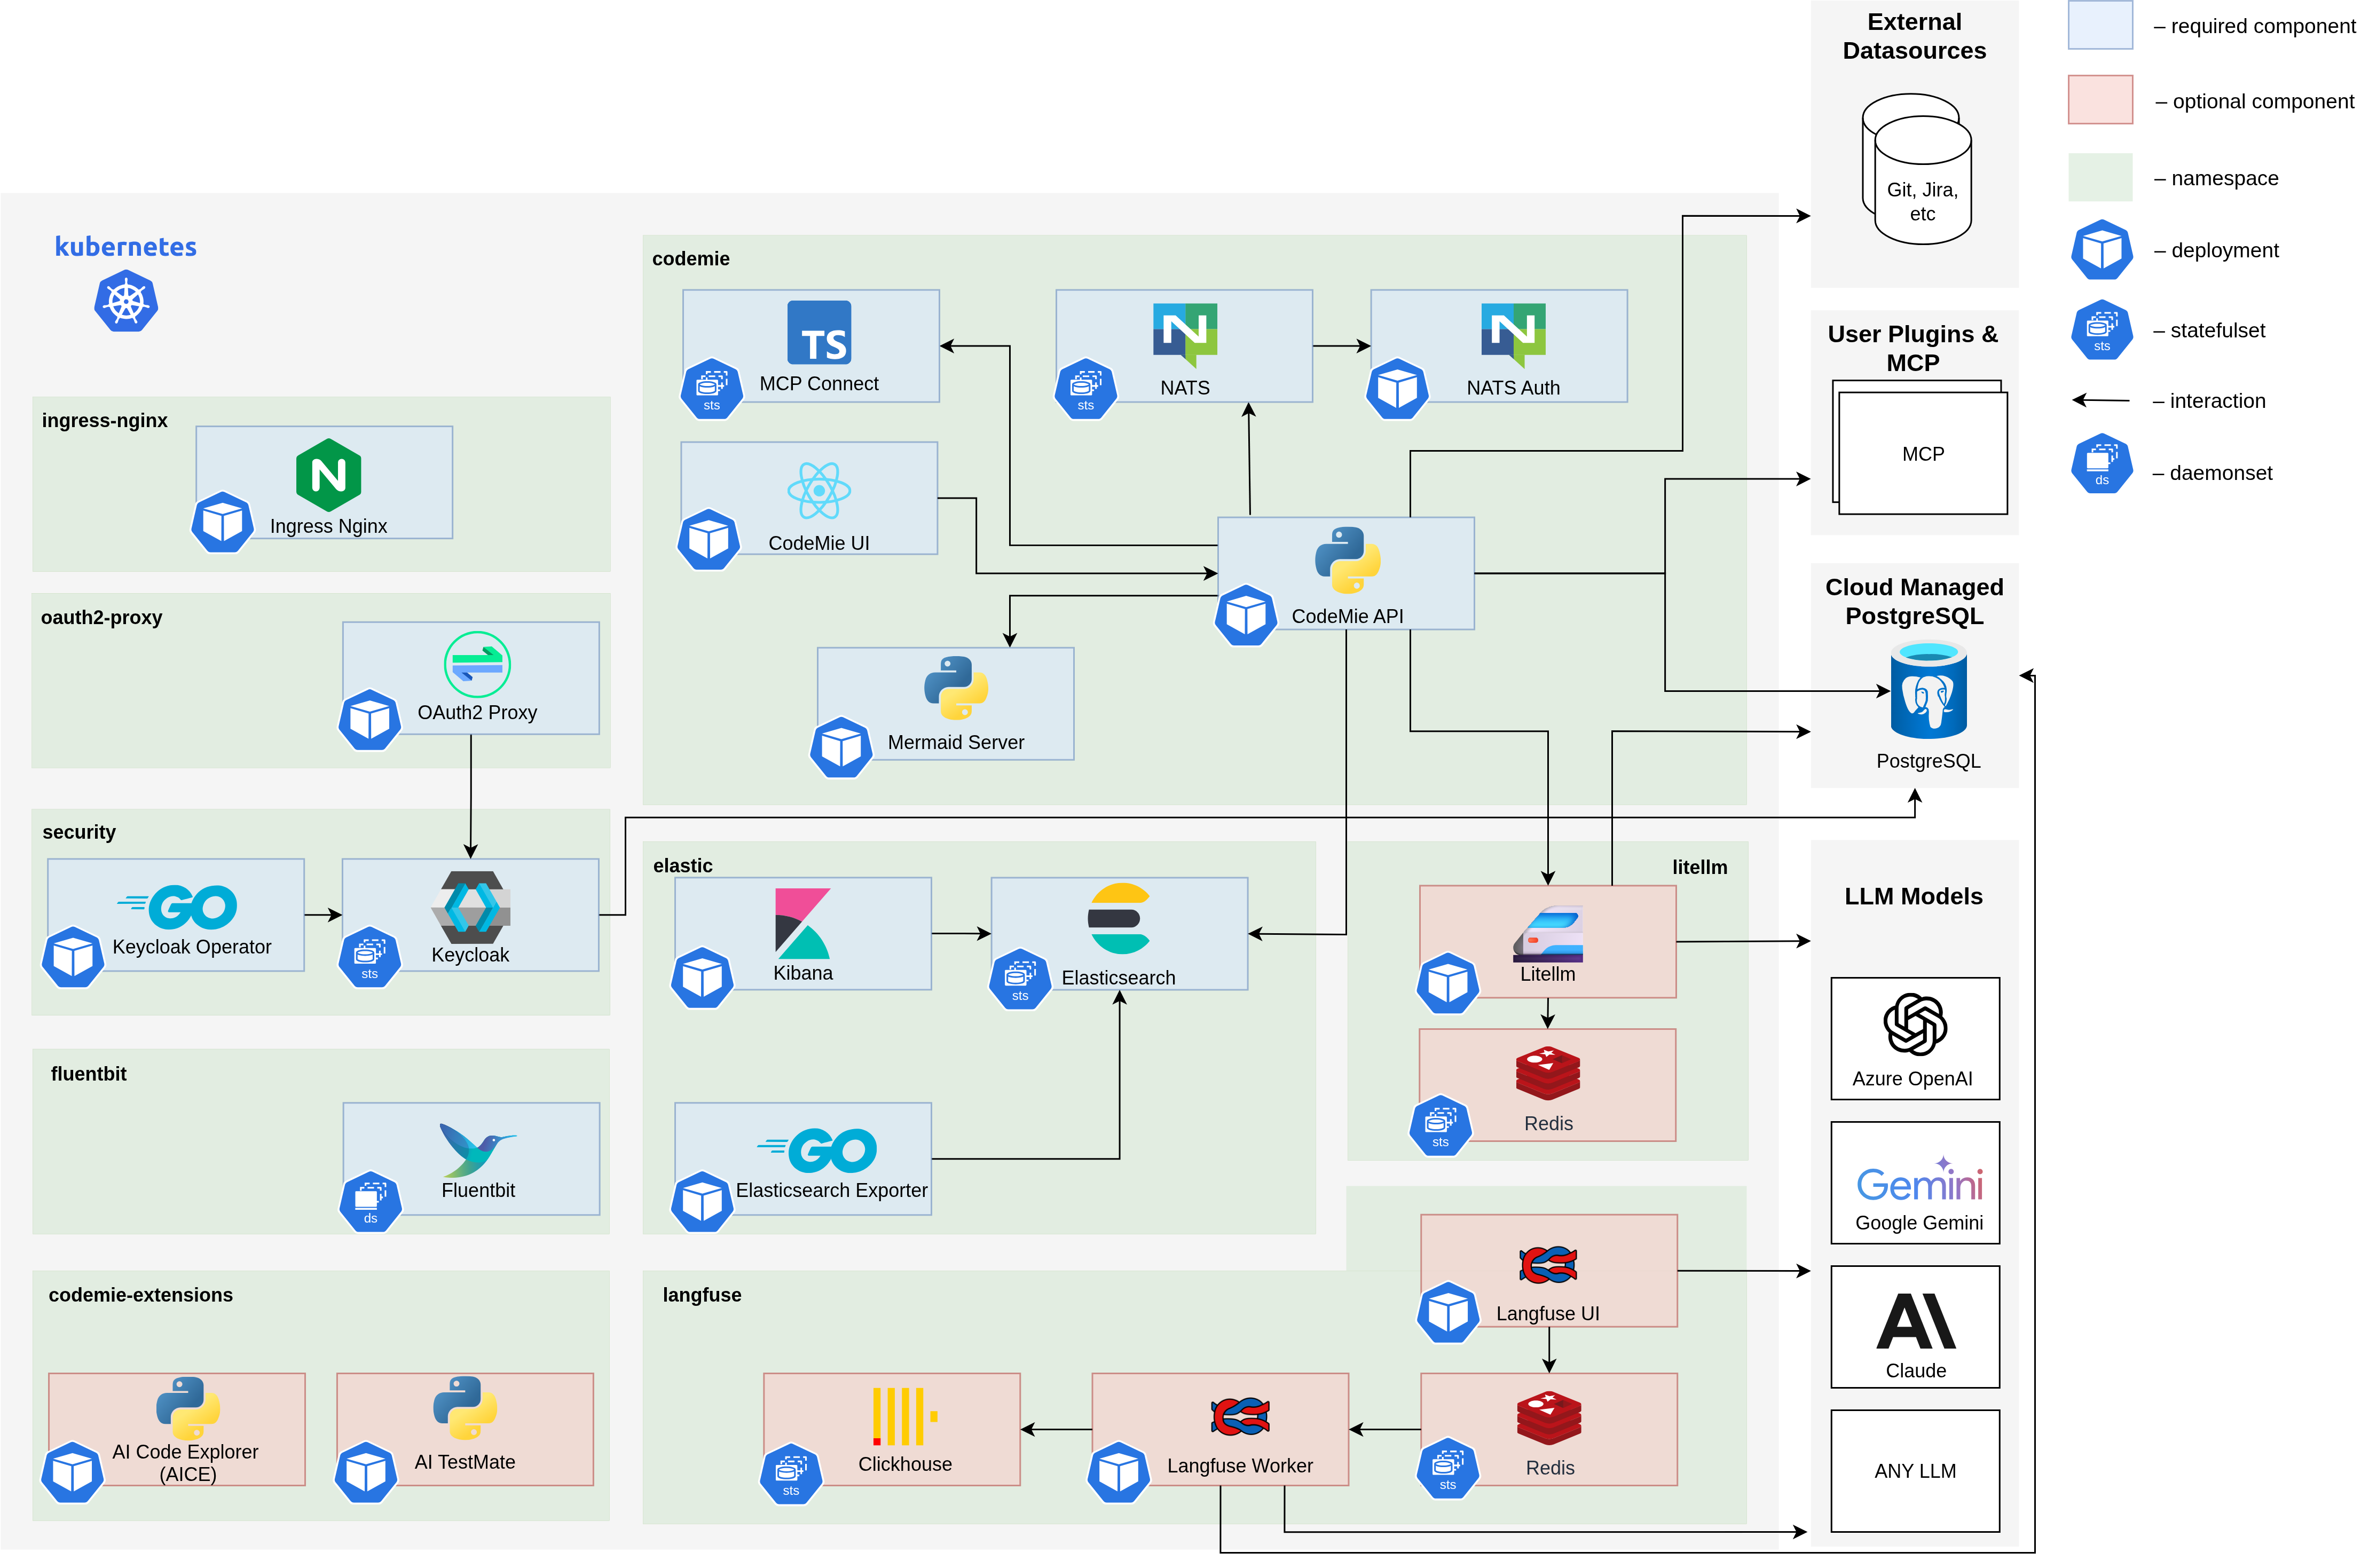
Task: Click the NATS Auth logo
Action: point(1513,334)
